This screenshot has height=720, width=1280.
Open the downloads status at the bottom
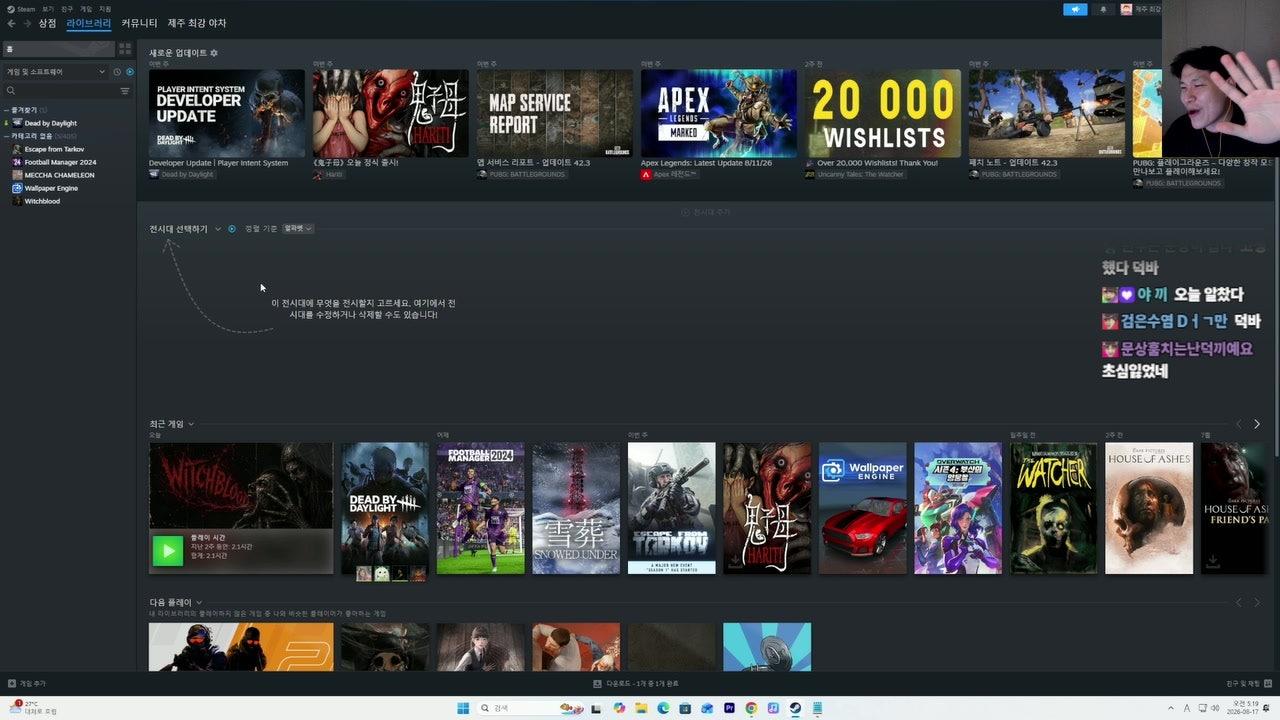click(x=636, y=683)
